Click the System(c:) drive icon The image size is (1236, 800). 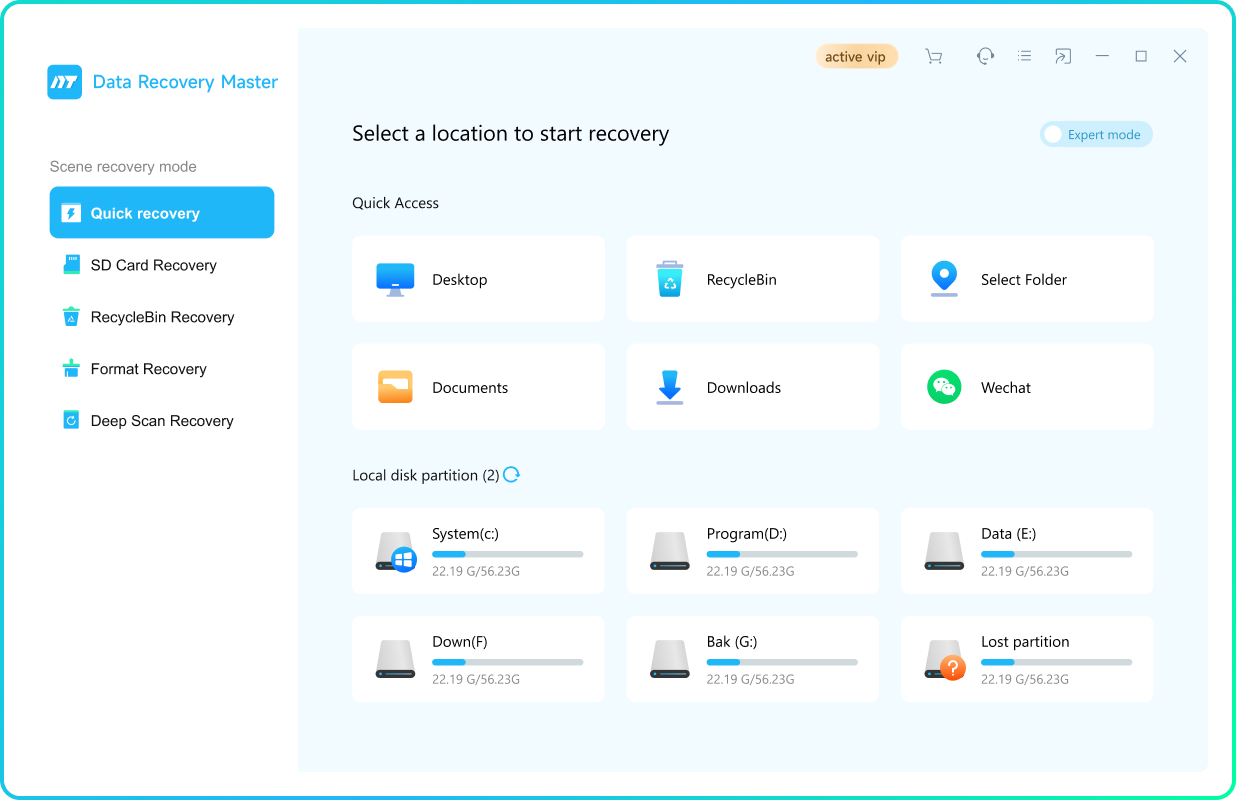click(396, 552)
